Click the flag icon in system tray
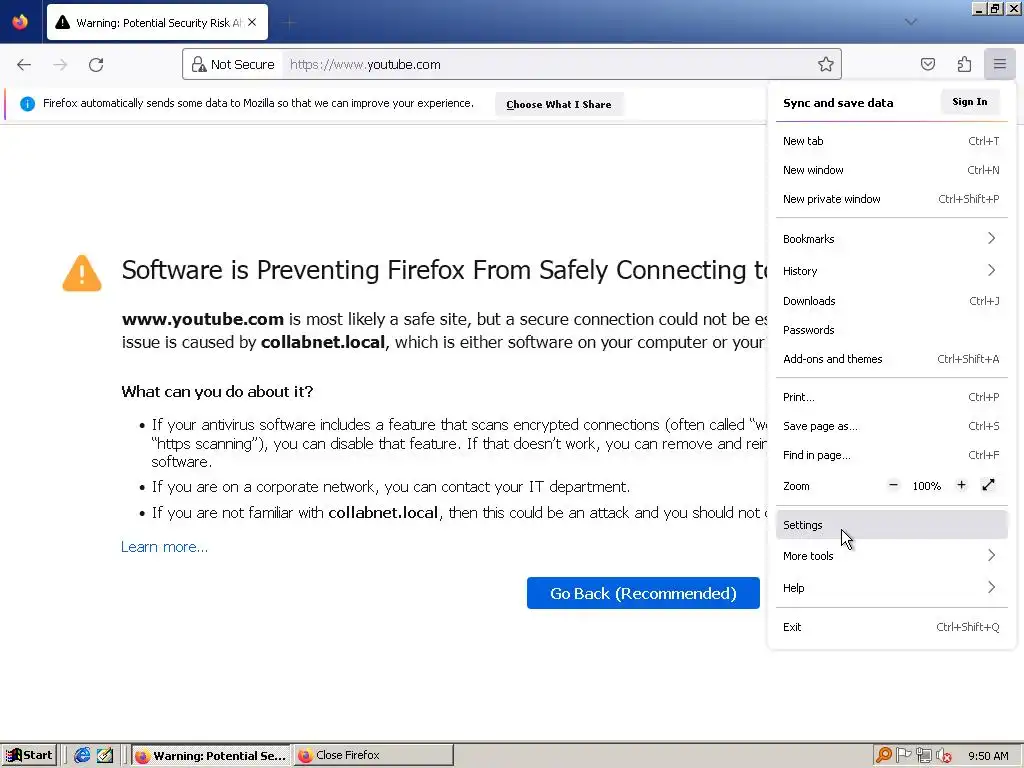This screenshot has height=768, width=1024. [904, 755]
